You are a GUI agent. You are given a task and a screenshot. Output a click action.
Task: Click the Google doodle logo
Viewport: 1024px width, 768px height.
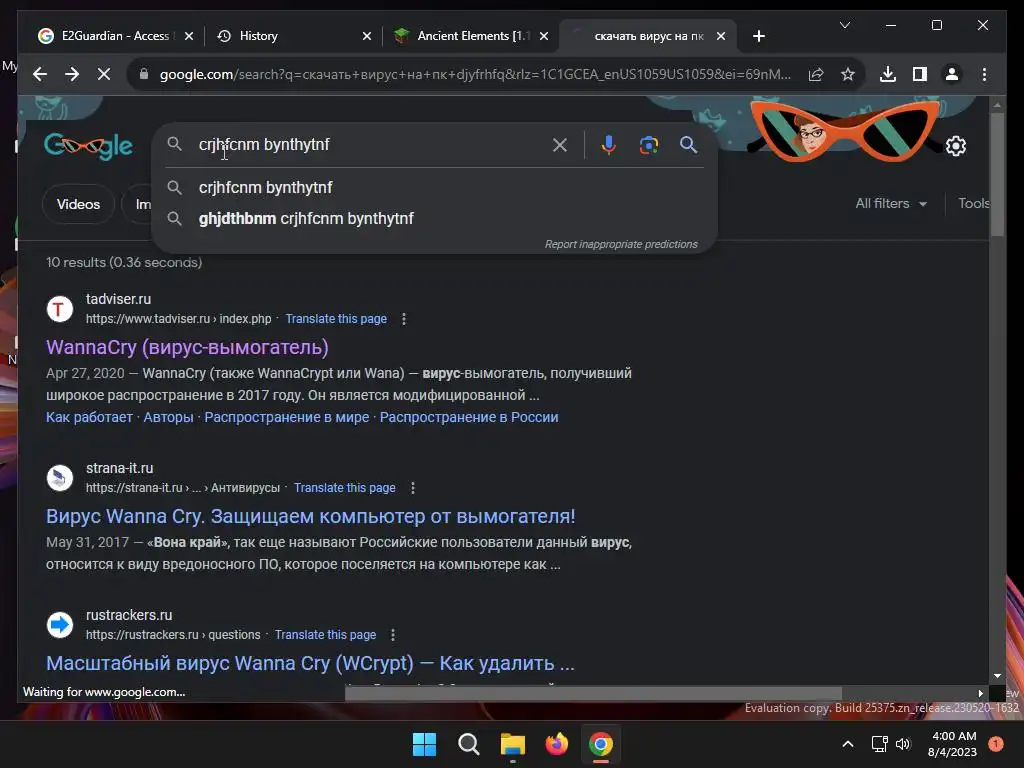88,146
